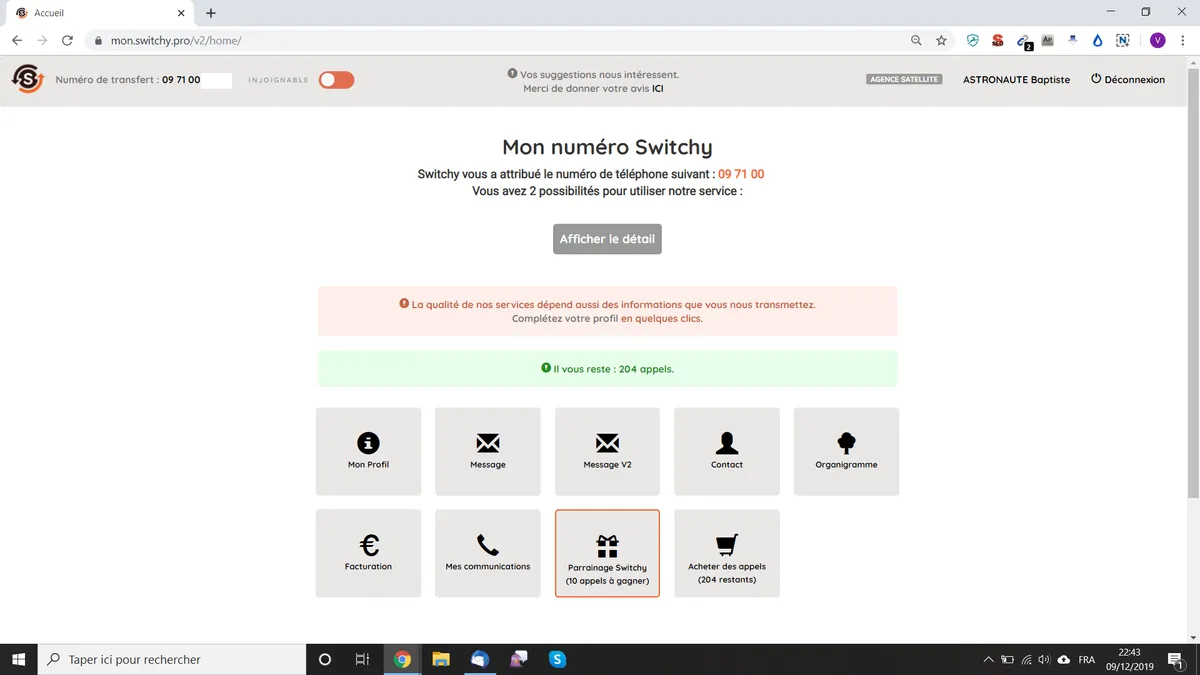Open the Chrome three-dot menu
Image resolution: width=1200 pixels, height=675 pixels.
(x=1183, y=41)
